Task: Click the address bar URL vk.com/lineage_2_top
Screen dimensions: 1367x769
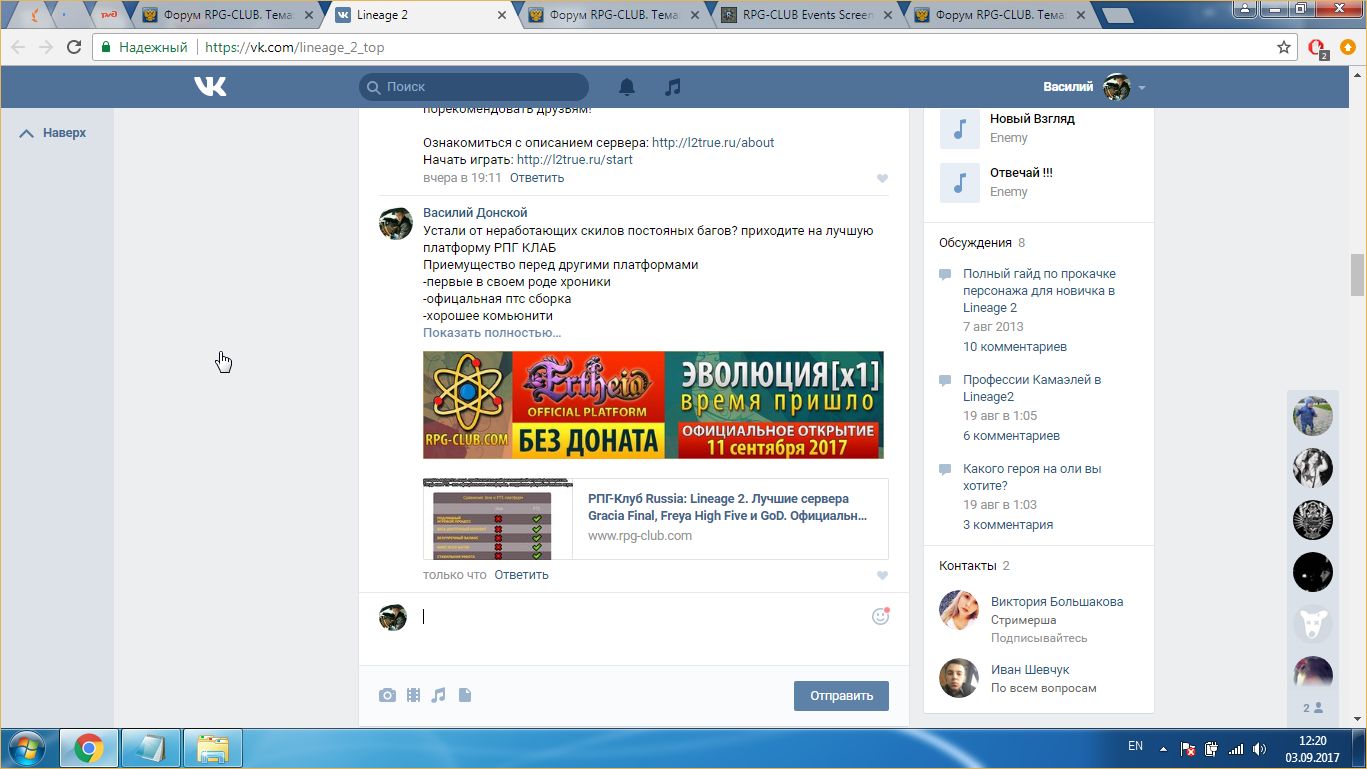Action: [295, 47]
